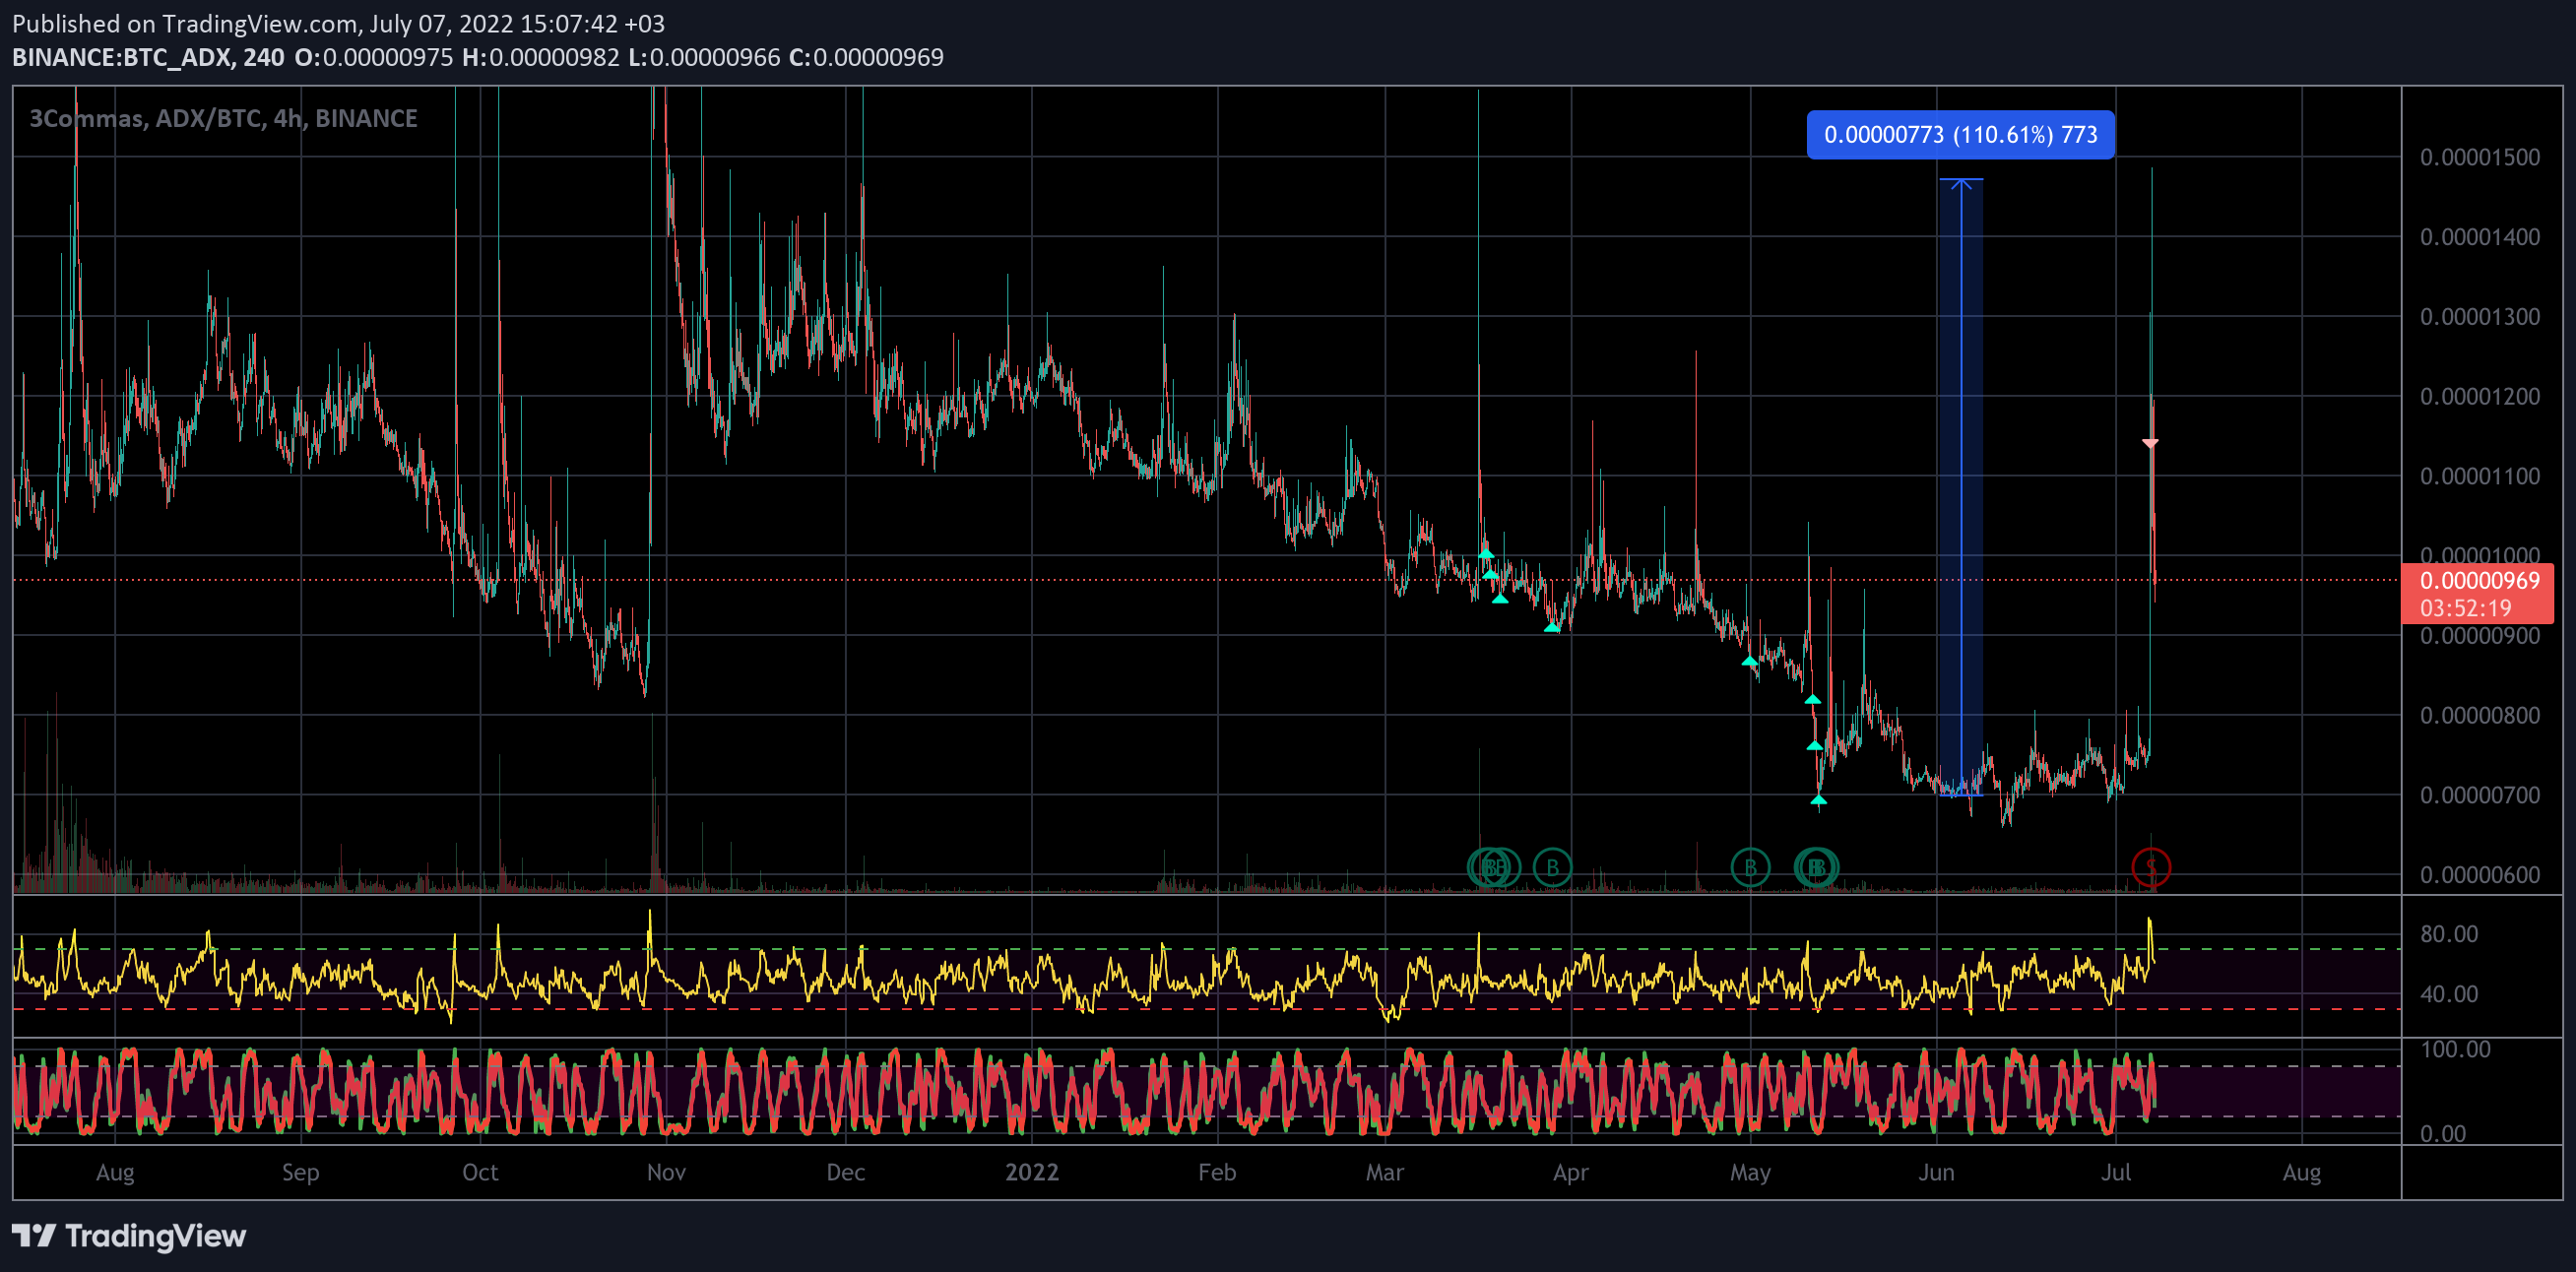Click the Apr label on time axis
Viewport: 2576px width, 1272px height.
pyautogui.click(x=1570, y=1172)
